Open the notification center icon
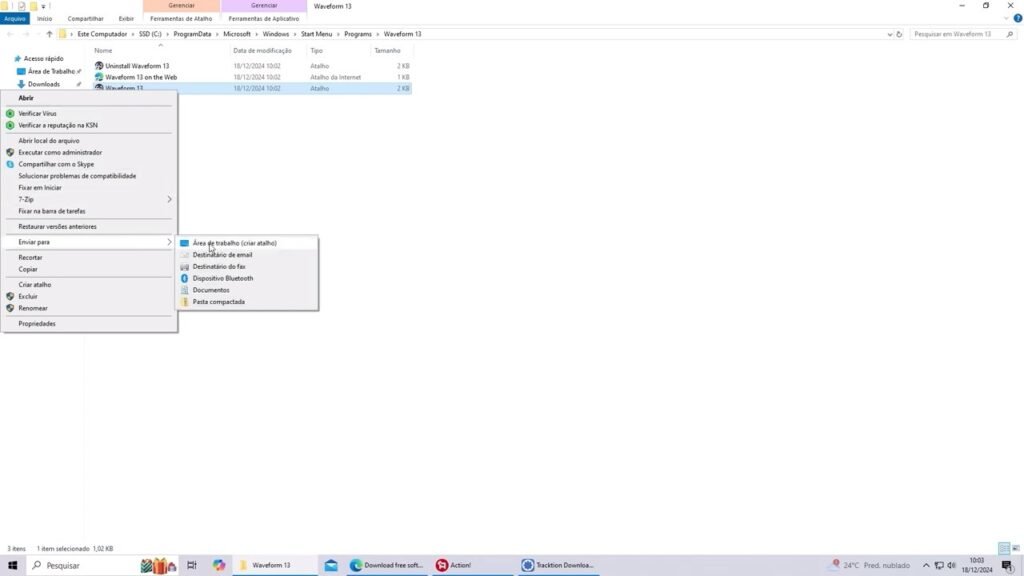This screenshot has height=576, width=1024. tap(1008, 566)
